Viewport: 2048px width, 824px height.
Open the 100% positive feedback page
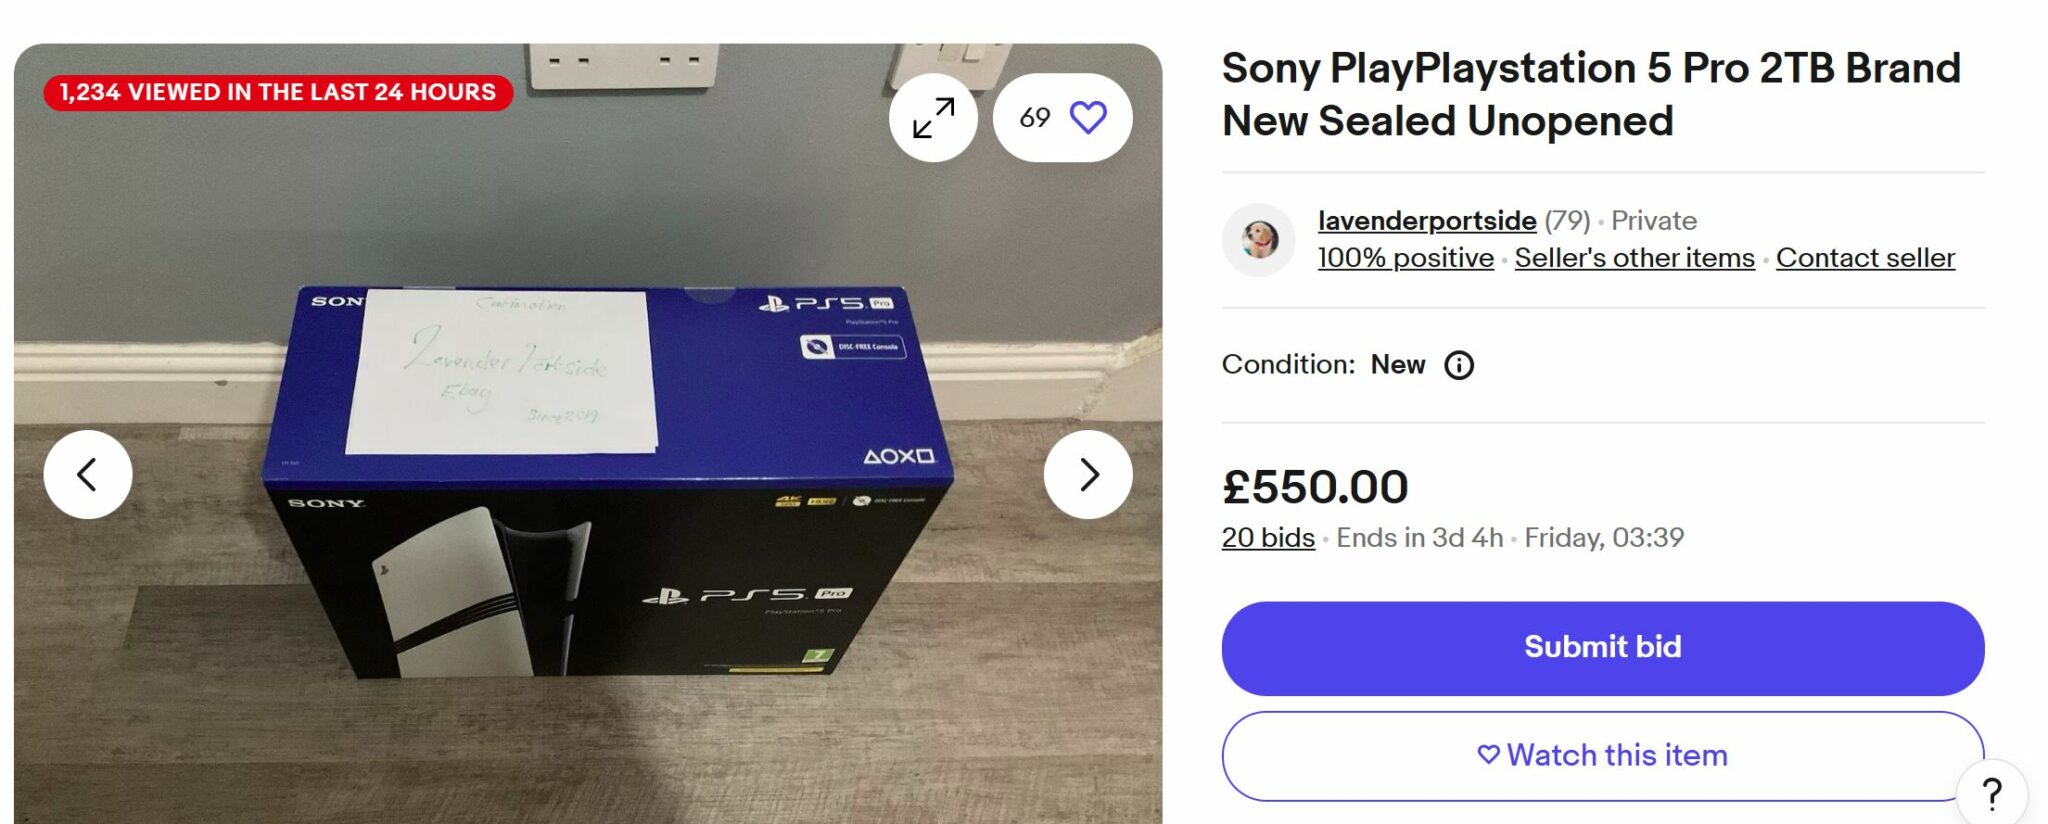[x=1404, y=257]
